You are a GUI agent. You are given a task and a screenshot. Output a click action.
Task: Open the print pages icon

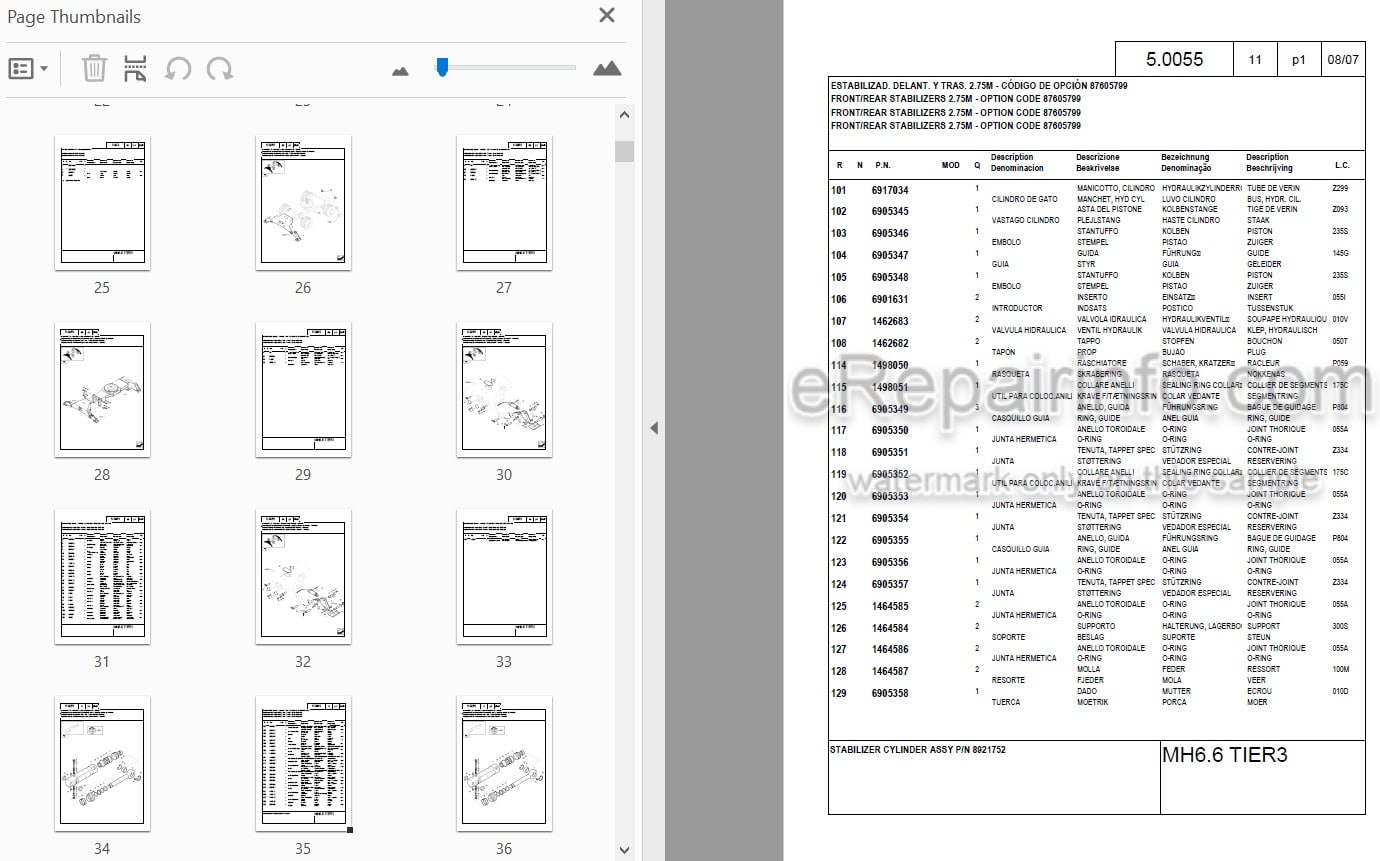point(135,69)
